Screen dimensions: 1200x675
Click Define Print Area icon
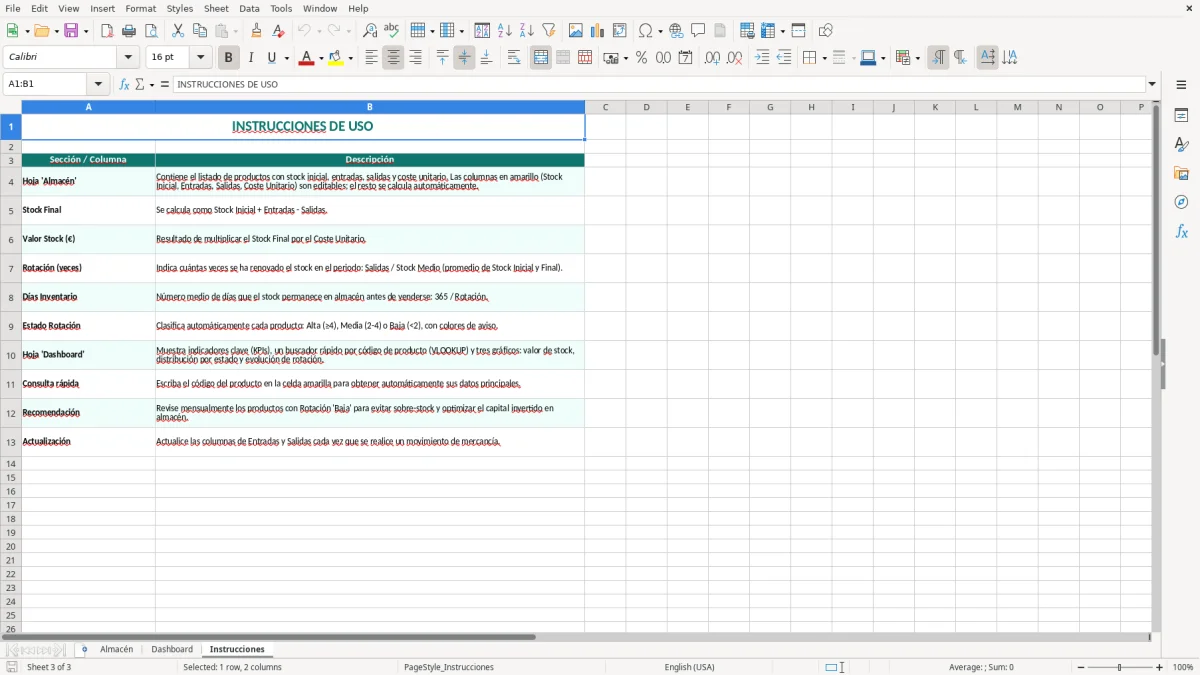[747, 31]
